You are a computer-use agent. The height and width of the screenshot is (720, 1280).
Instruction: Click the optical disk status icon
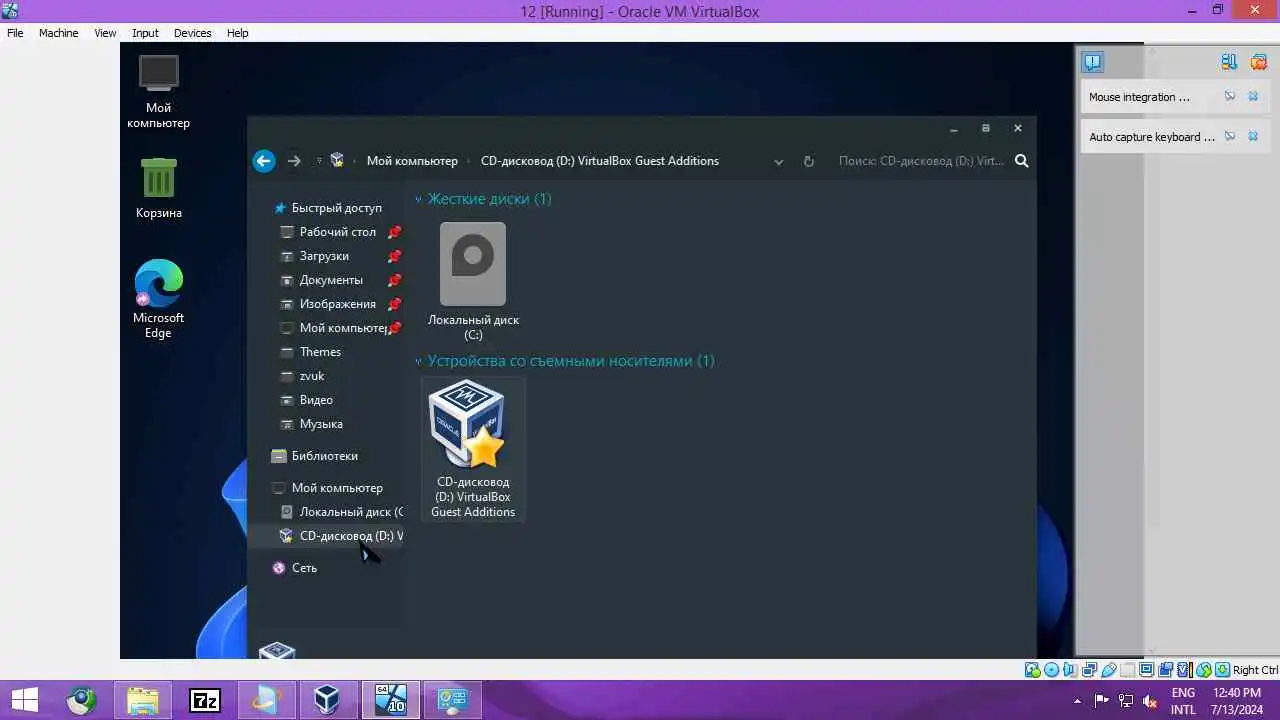coord(1051,670)
